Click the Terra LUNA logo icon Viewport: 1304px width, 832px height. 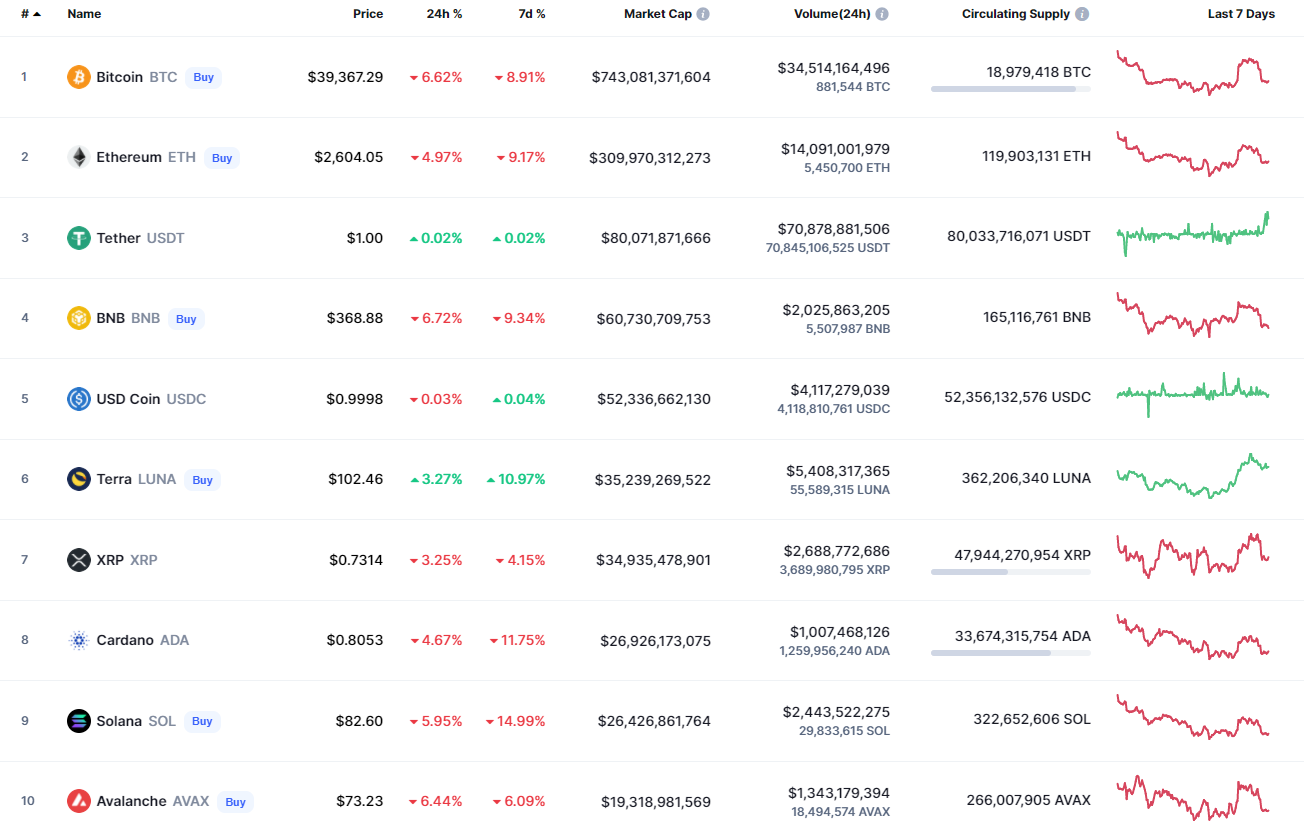pyautogui.click(x=79, y=479)
